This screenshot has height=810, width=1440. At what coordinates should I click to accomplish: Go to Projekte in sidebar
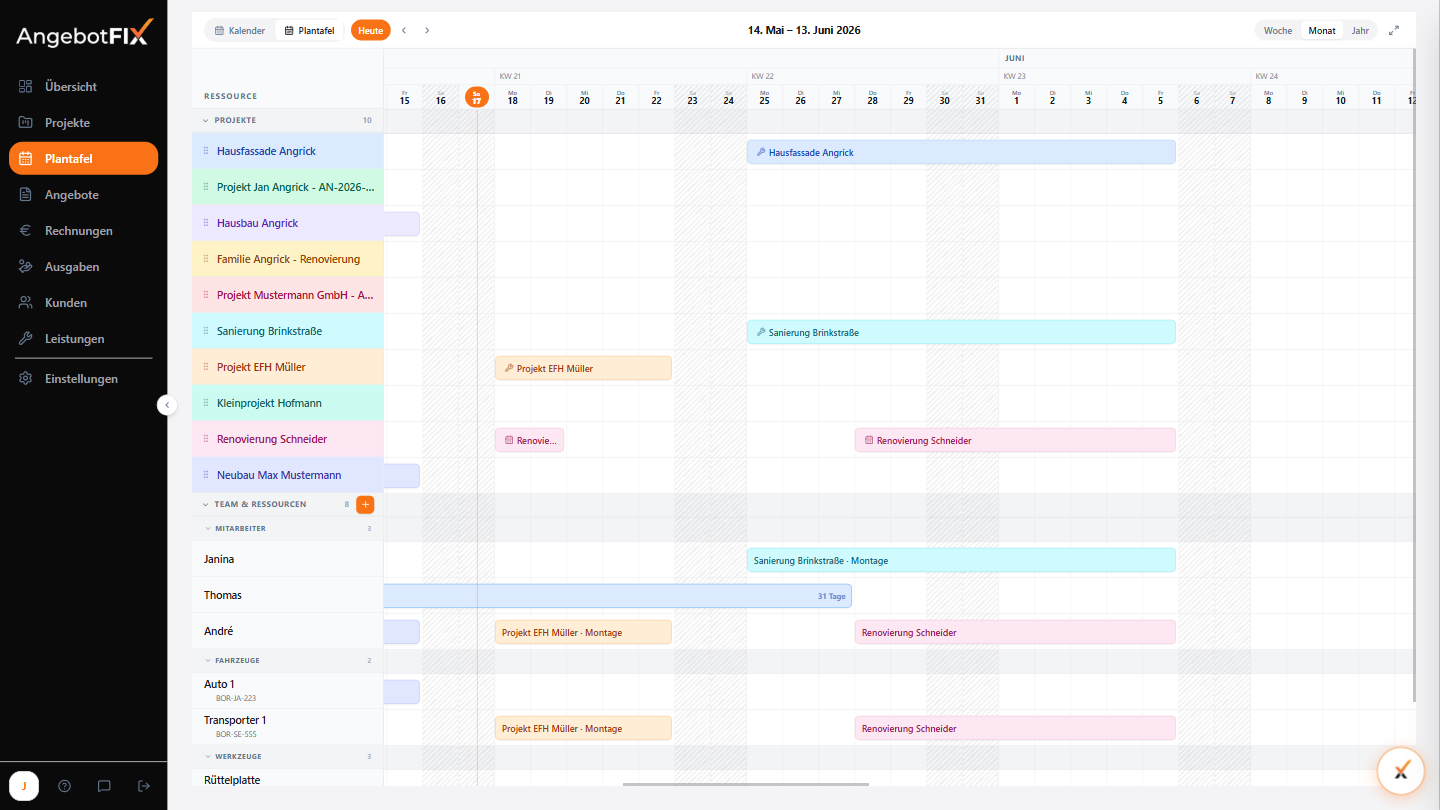tap(83, 123)
